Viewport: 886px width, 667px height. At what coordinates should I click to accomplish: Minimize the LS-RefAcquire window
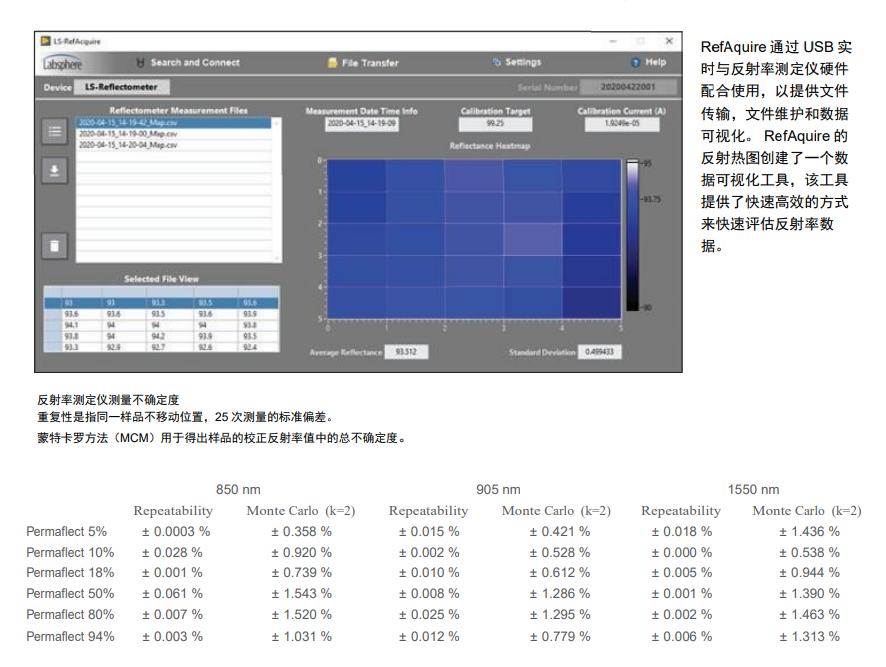point(613,41)
